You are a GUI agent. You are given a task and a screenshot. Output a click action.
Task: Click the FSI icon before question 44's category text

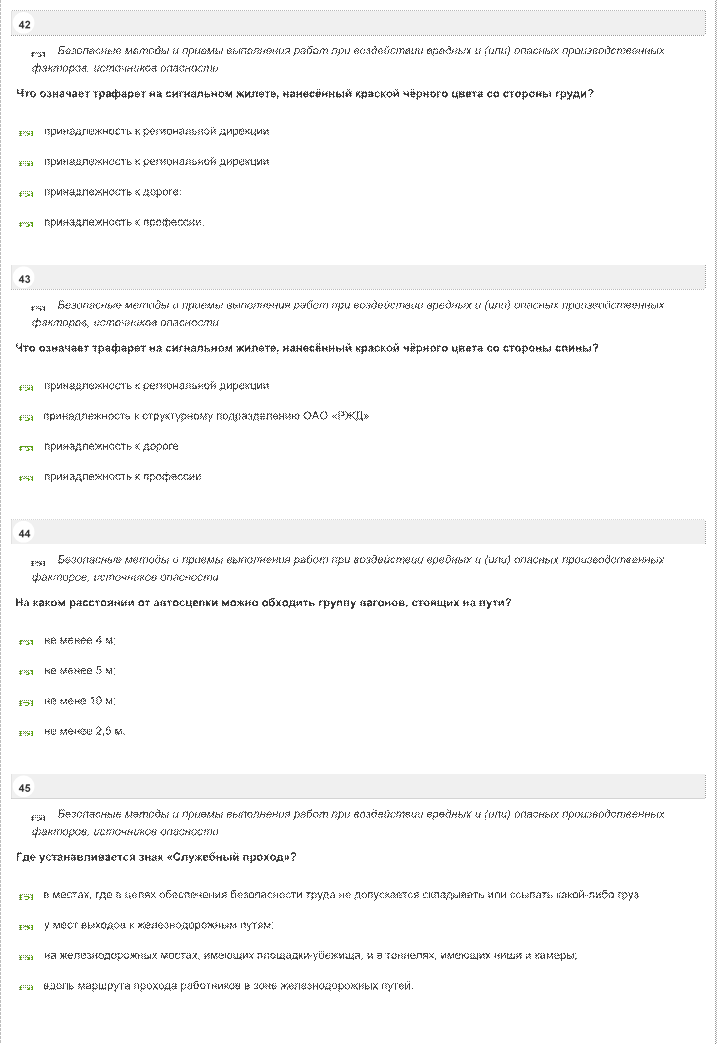click(x=39, y=563)
